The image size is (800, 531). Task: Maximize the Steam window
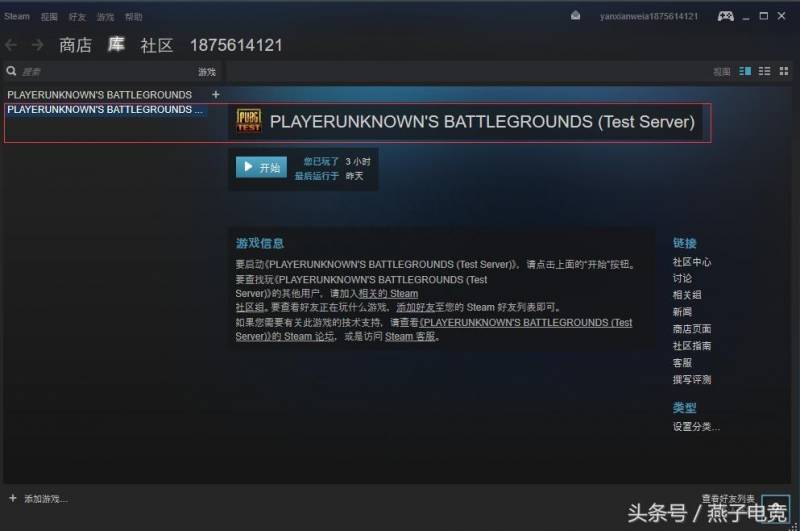[764, 16]
